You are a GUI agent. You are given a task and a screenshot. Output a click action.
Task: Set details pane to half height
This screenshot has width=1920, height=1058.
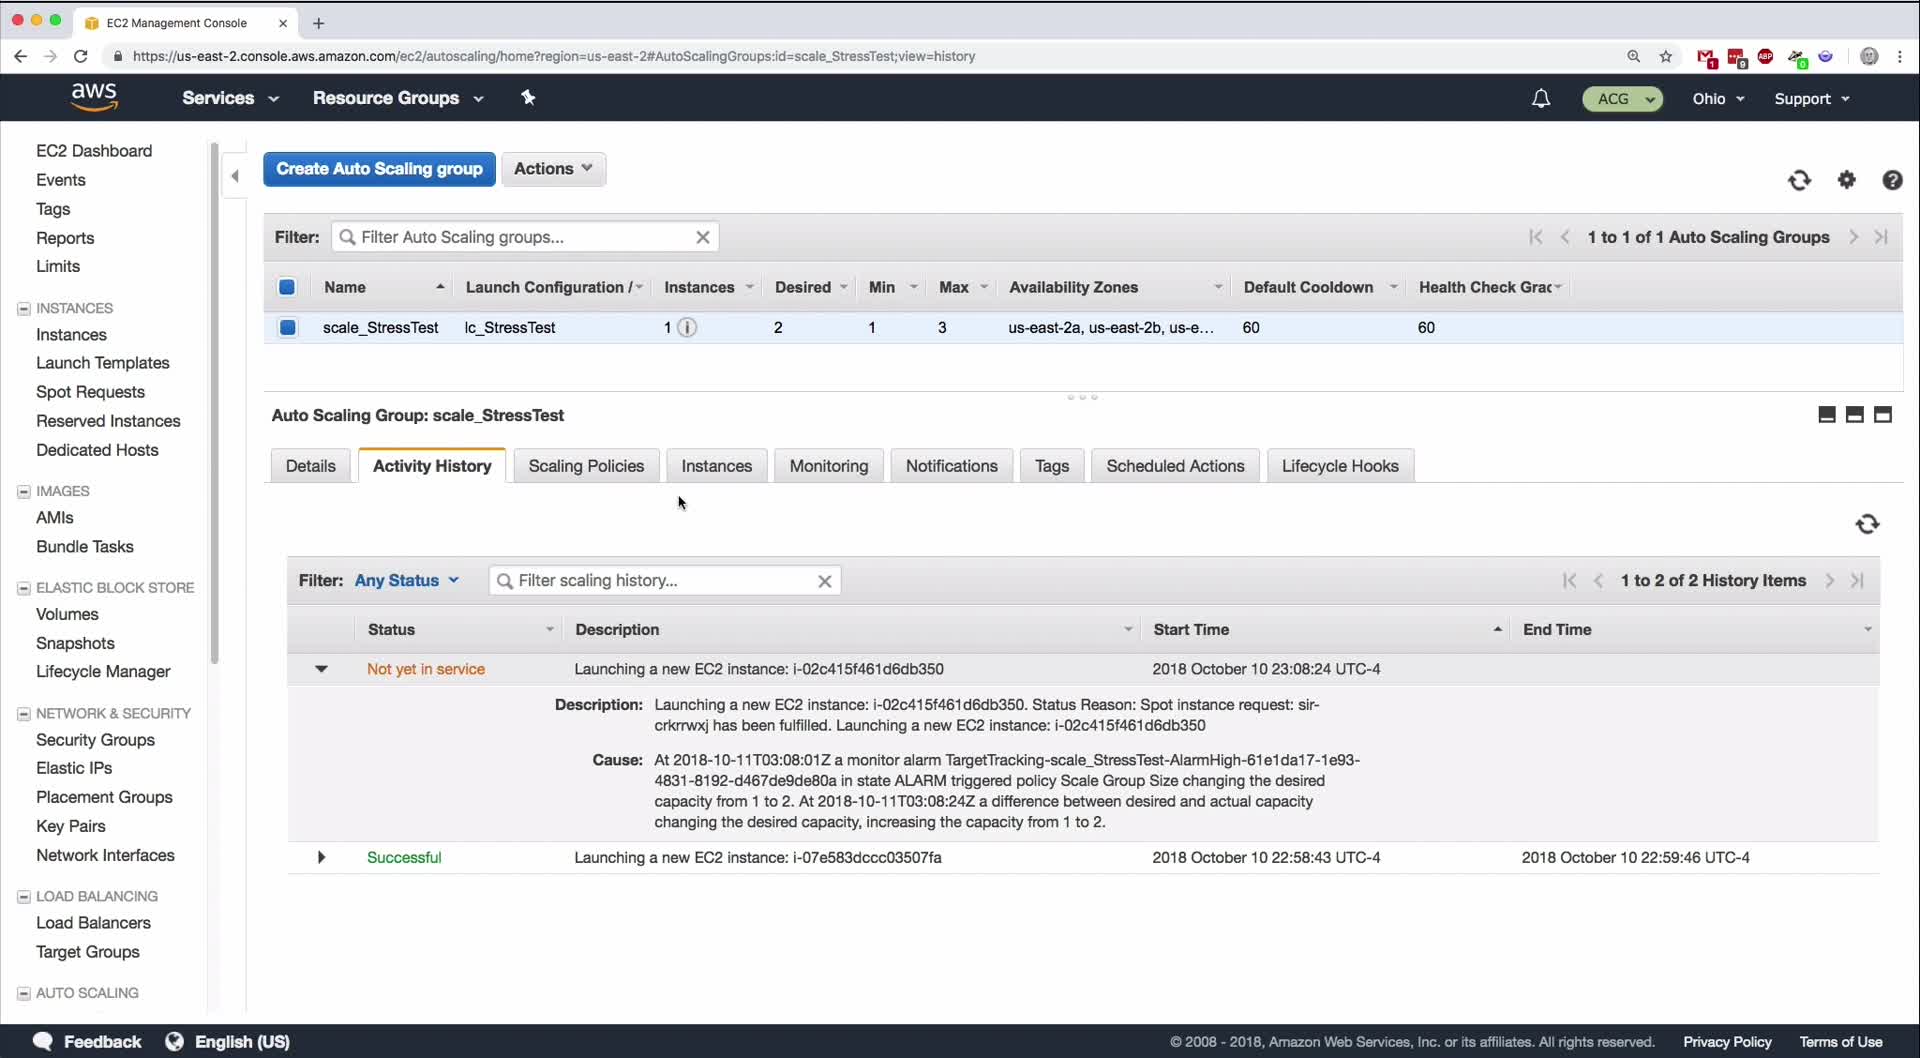point(1854,415)
